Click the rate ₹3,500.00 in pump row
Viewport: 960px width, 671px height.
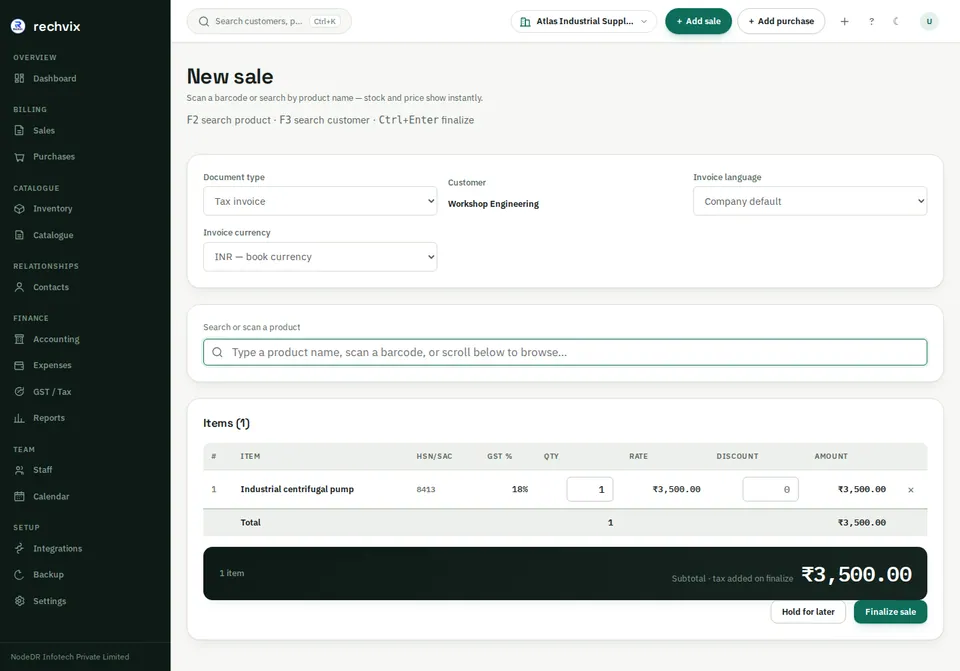(676, 489)
